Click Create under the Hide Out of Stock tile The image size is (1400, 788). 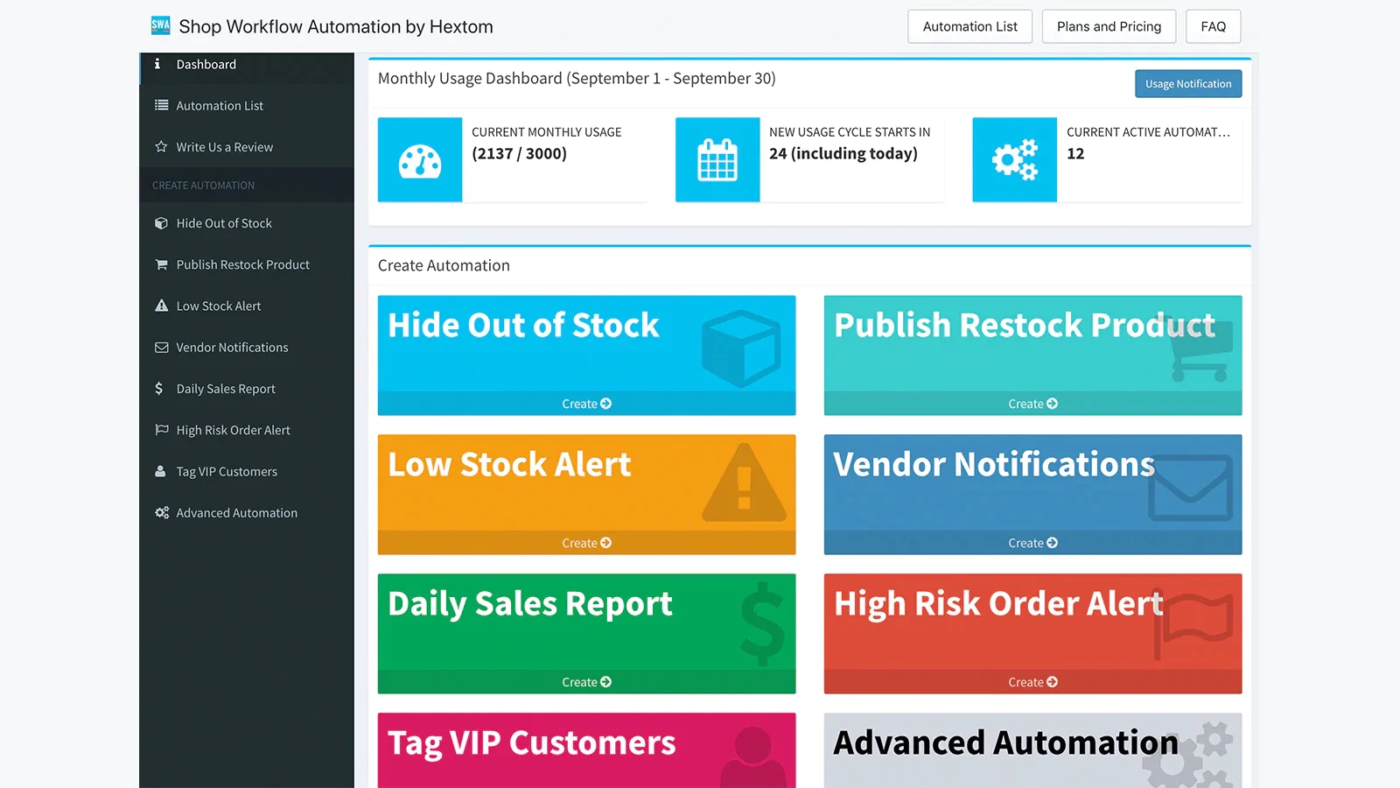(586, 404)
